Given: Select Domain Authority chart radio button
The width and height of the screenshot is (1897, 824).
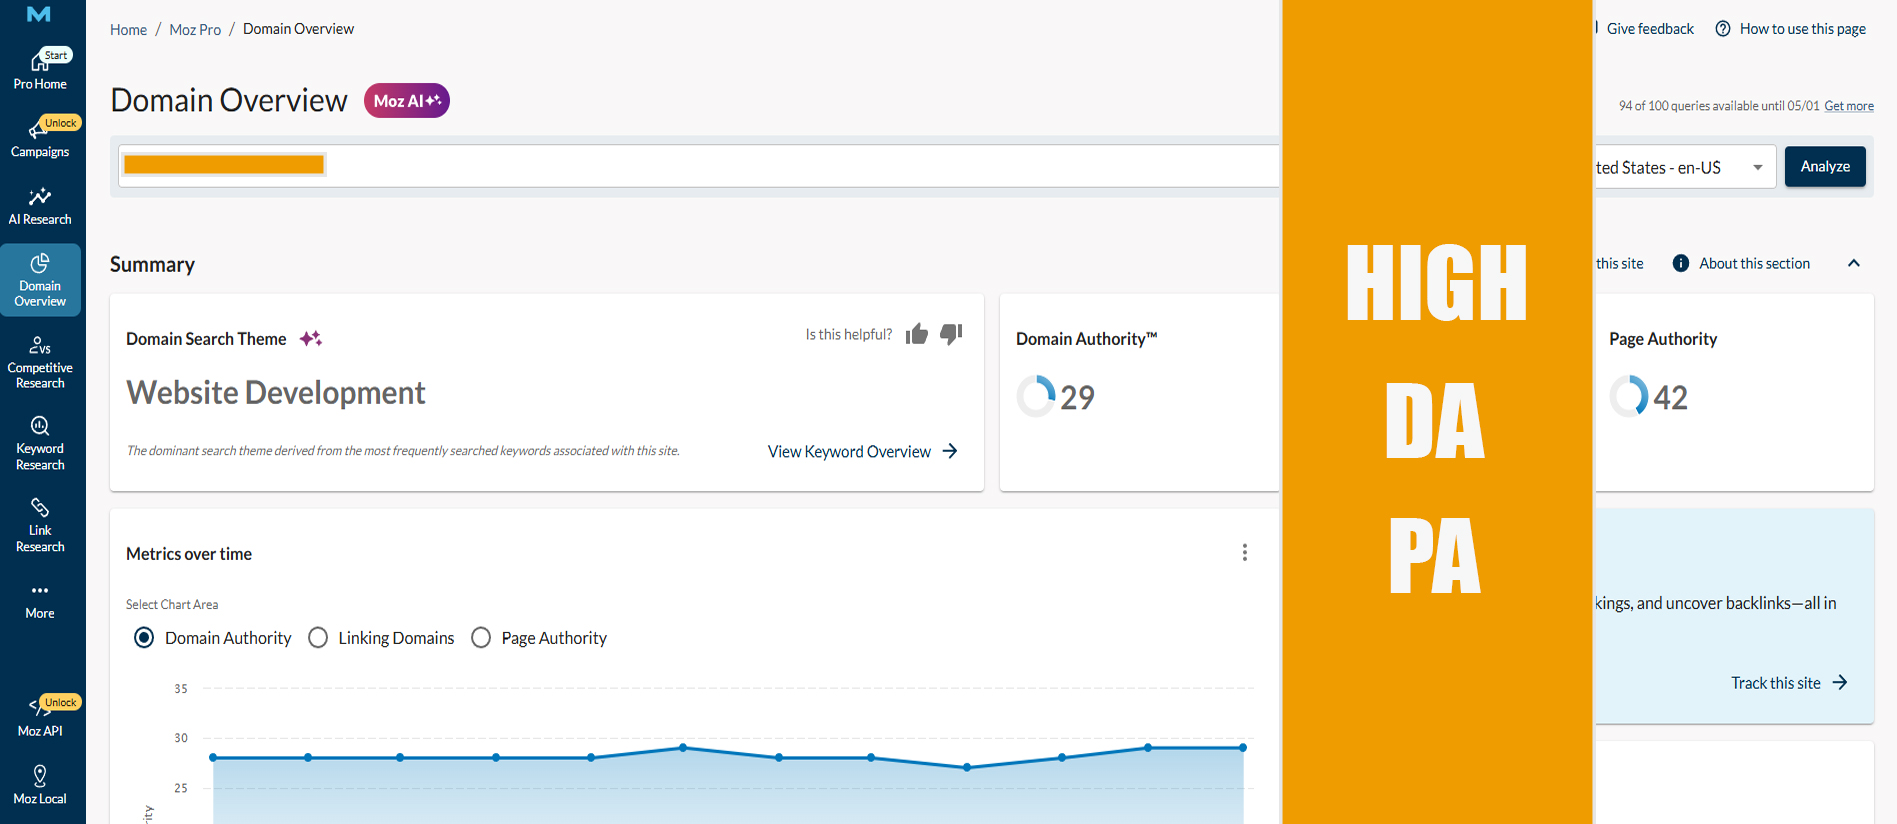Looking at the screenshot, I should pyautogui.click(x=144, y=638).
